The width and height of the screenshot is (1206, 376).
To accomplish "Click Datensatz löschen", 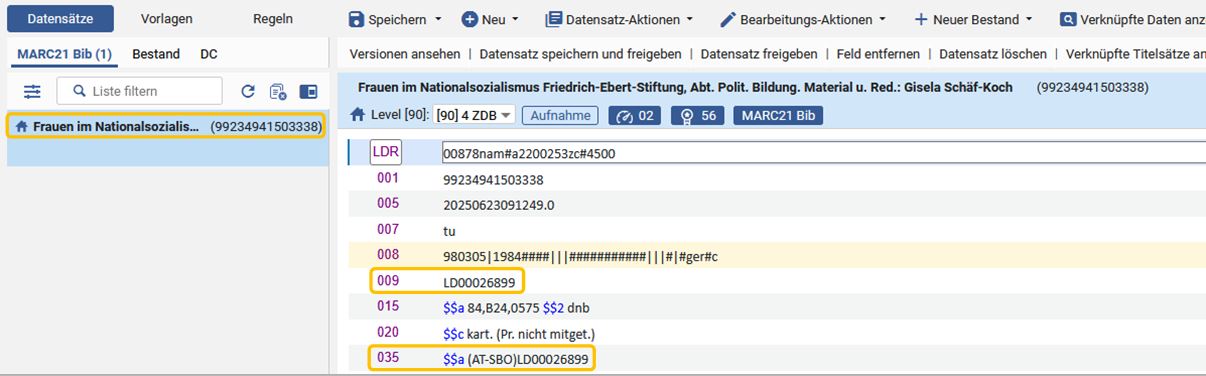I will (x=993, y=54).
